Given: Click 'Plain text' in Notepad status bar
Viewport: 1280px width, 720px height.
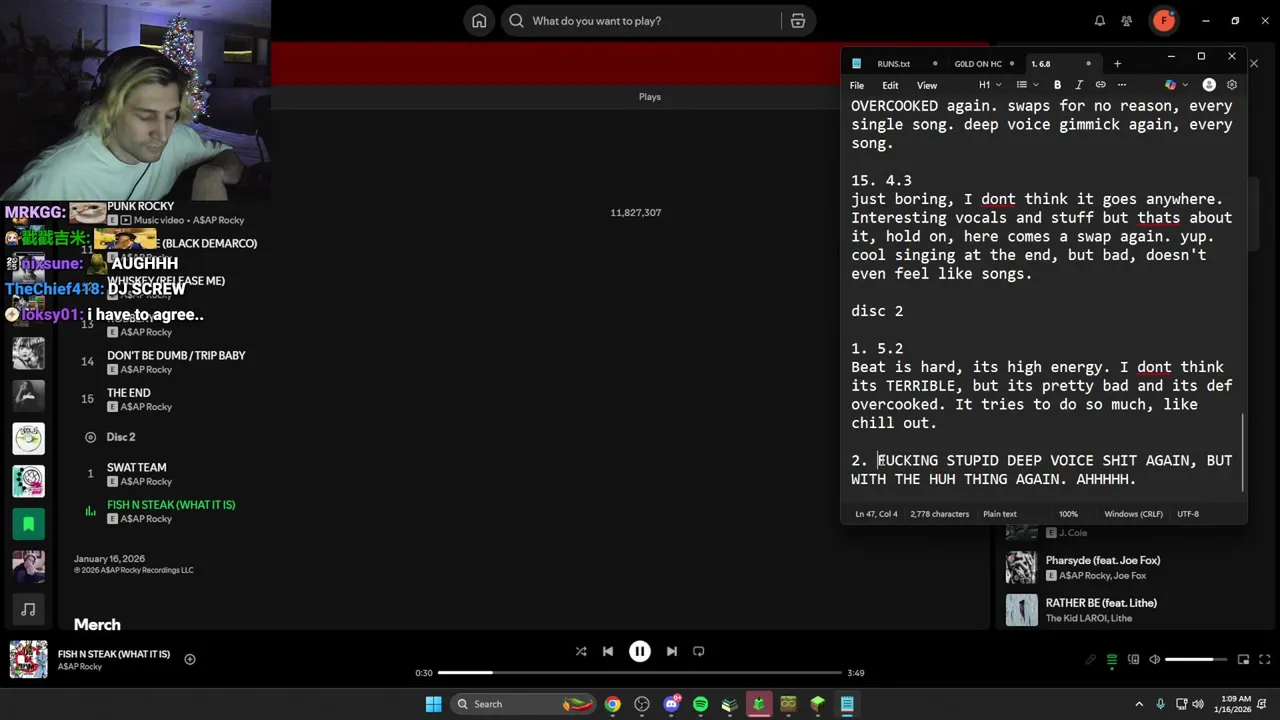Looking at the screenshot, I should 1000,514.
